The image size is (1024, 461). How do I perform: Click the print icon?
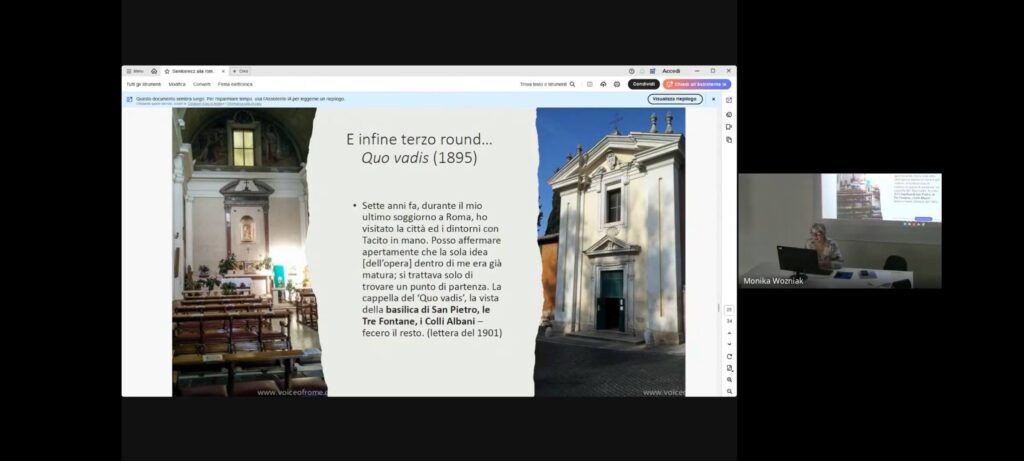click(x=617, y=84)
